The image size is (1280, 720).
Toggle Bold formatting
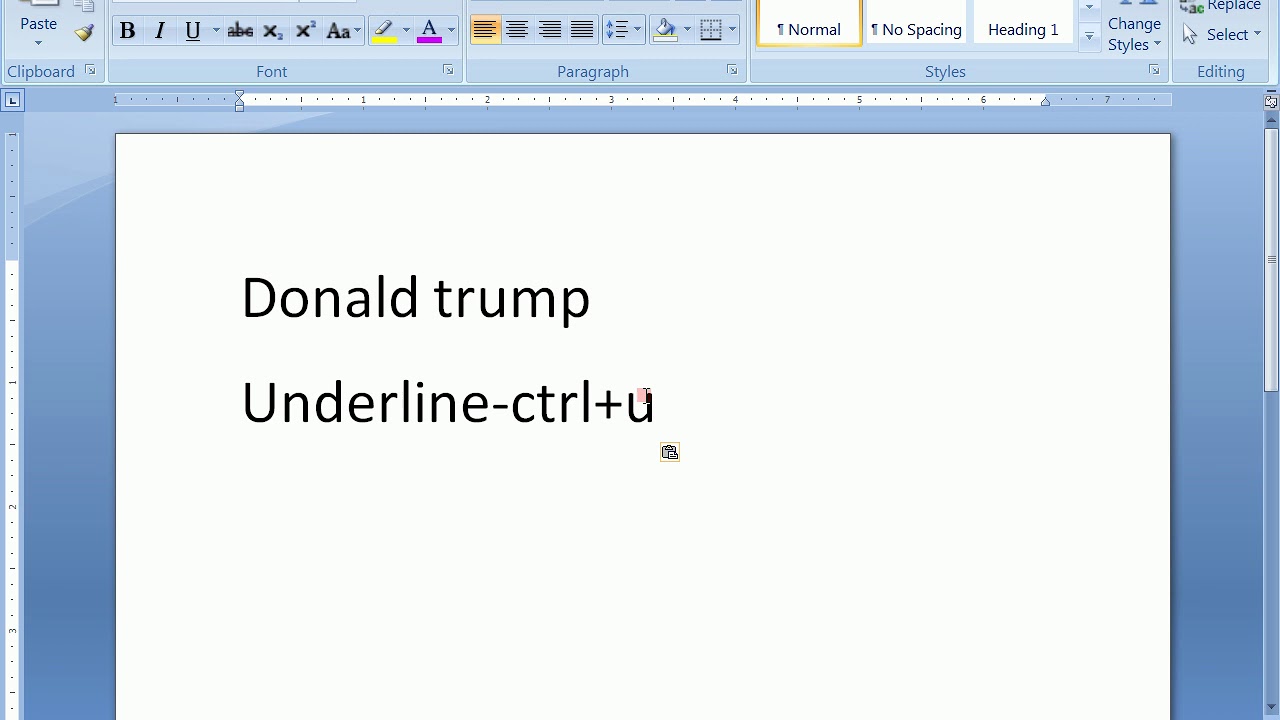coord(127,31)
